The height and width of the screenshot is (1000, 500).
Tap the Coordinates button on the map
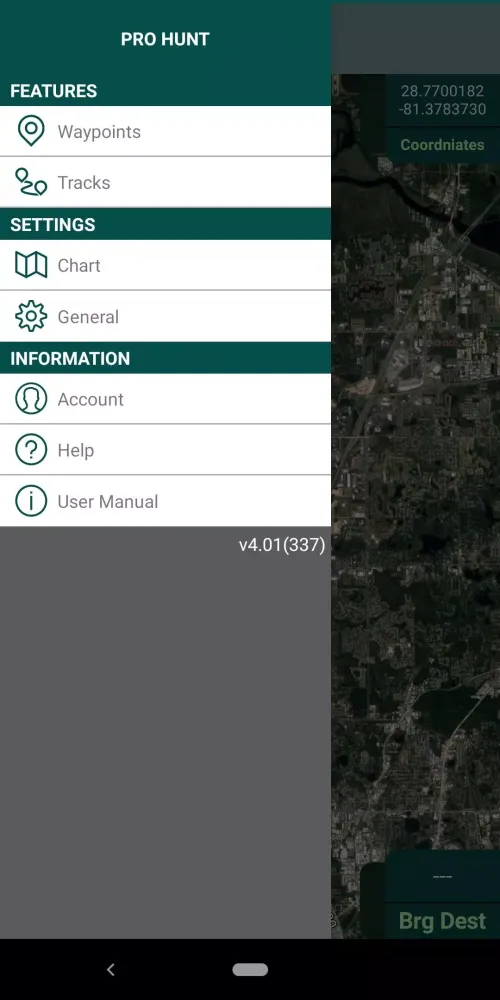tap(443, 145)
